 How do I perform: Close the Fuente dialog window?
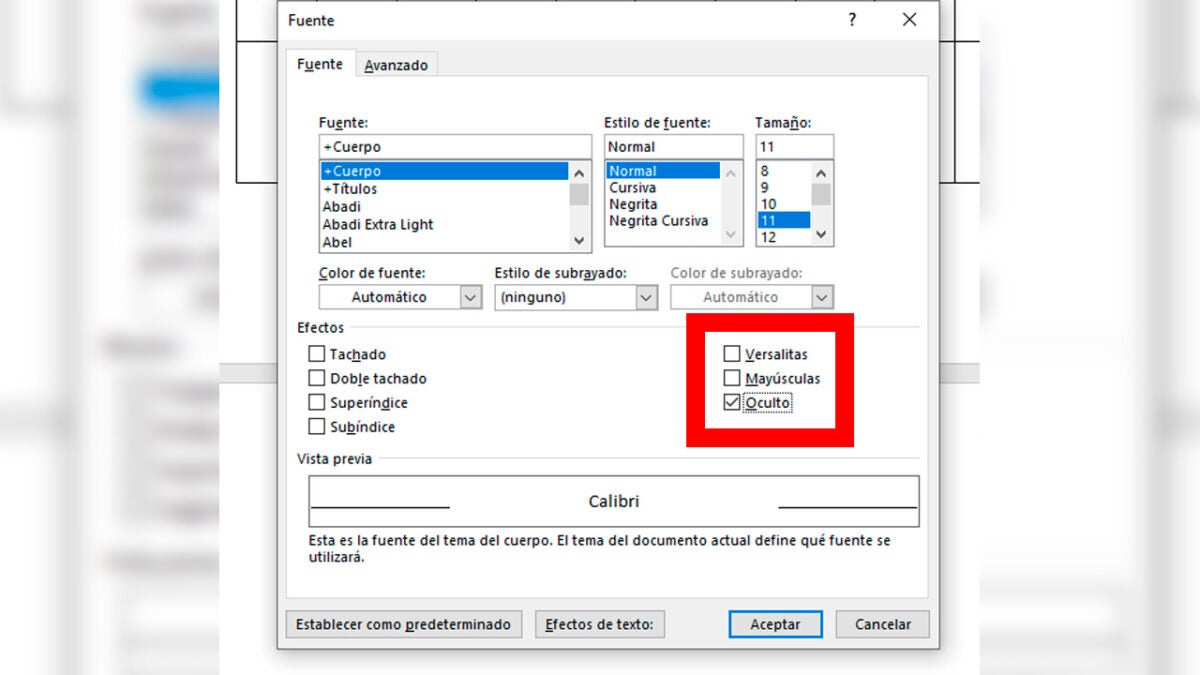pyautogui.click(x=909, y=20)
